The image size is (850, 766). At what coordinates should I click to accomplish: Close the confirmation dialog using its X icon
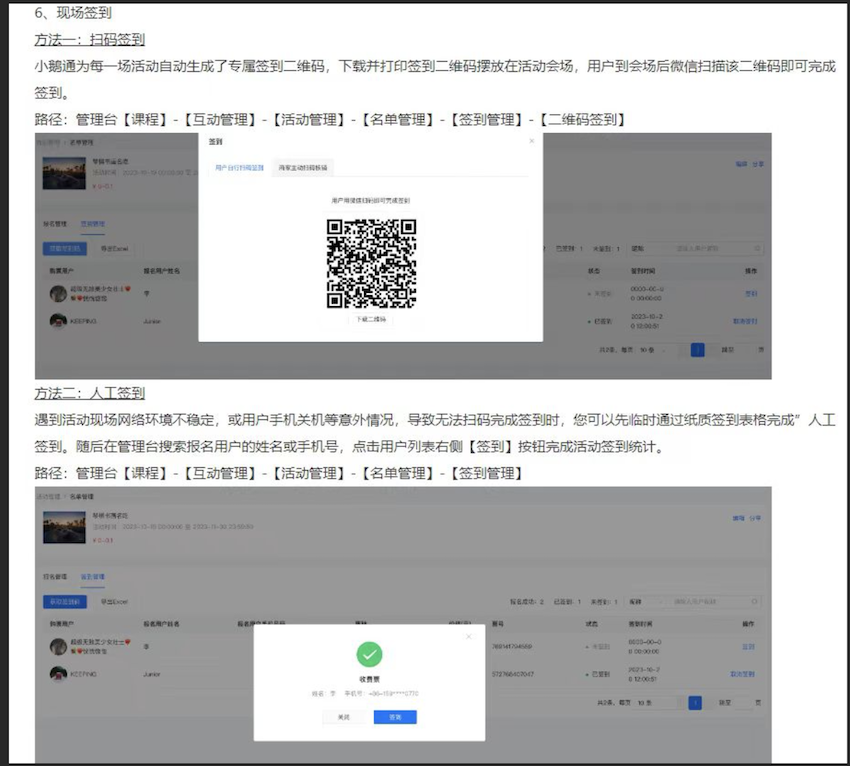468,636
